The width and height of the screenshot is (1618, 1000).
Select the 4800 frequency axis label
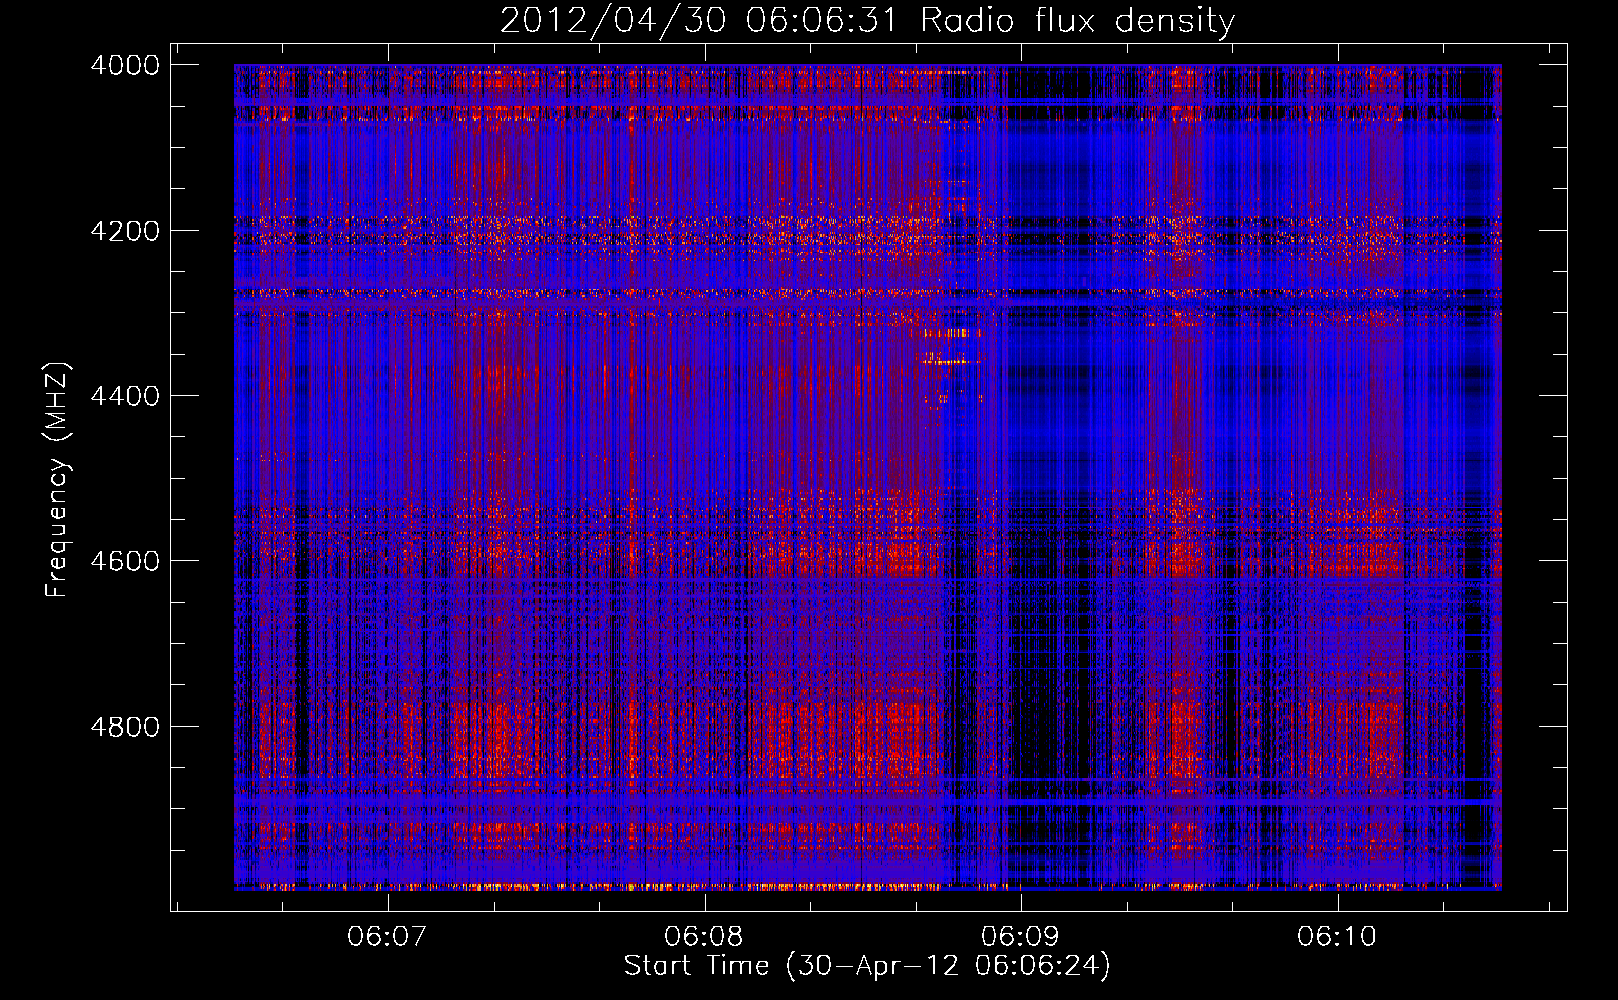[125, 727]
